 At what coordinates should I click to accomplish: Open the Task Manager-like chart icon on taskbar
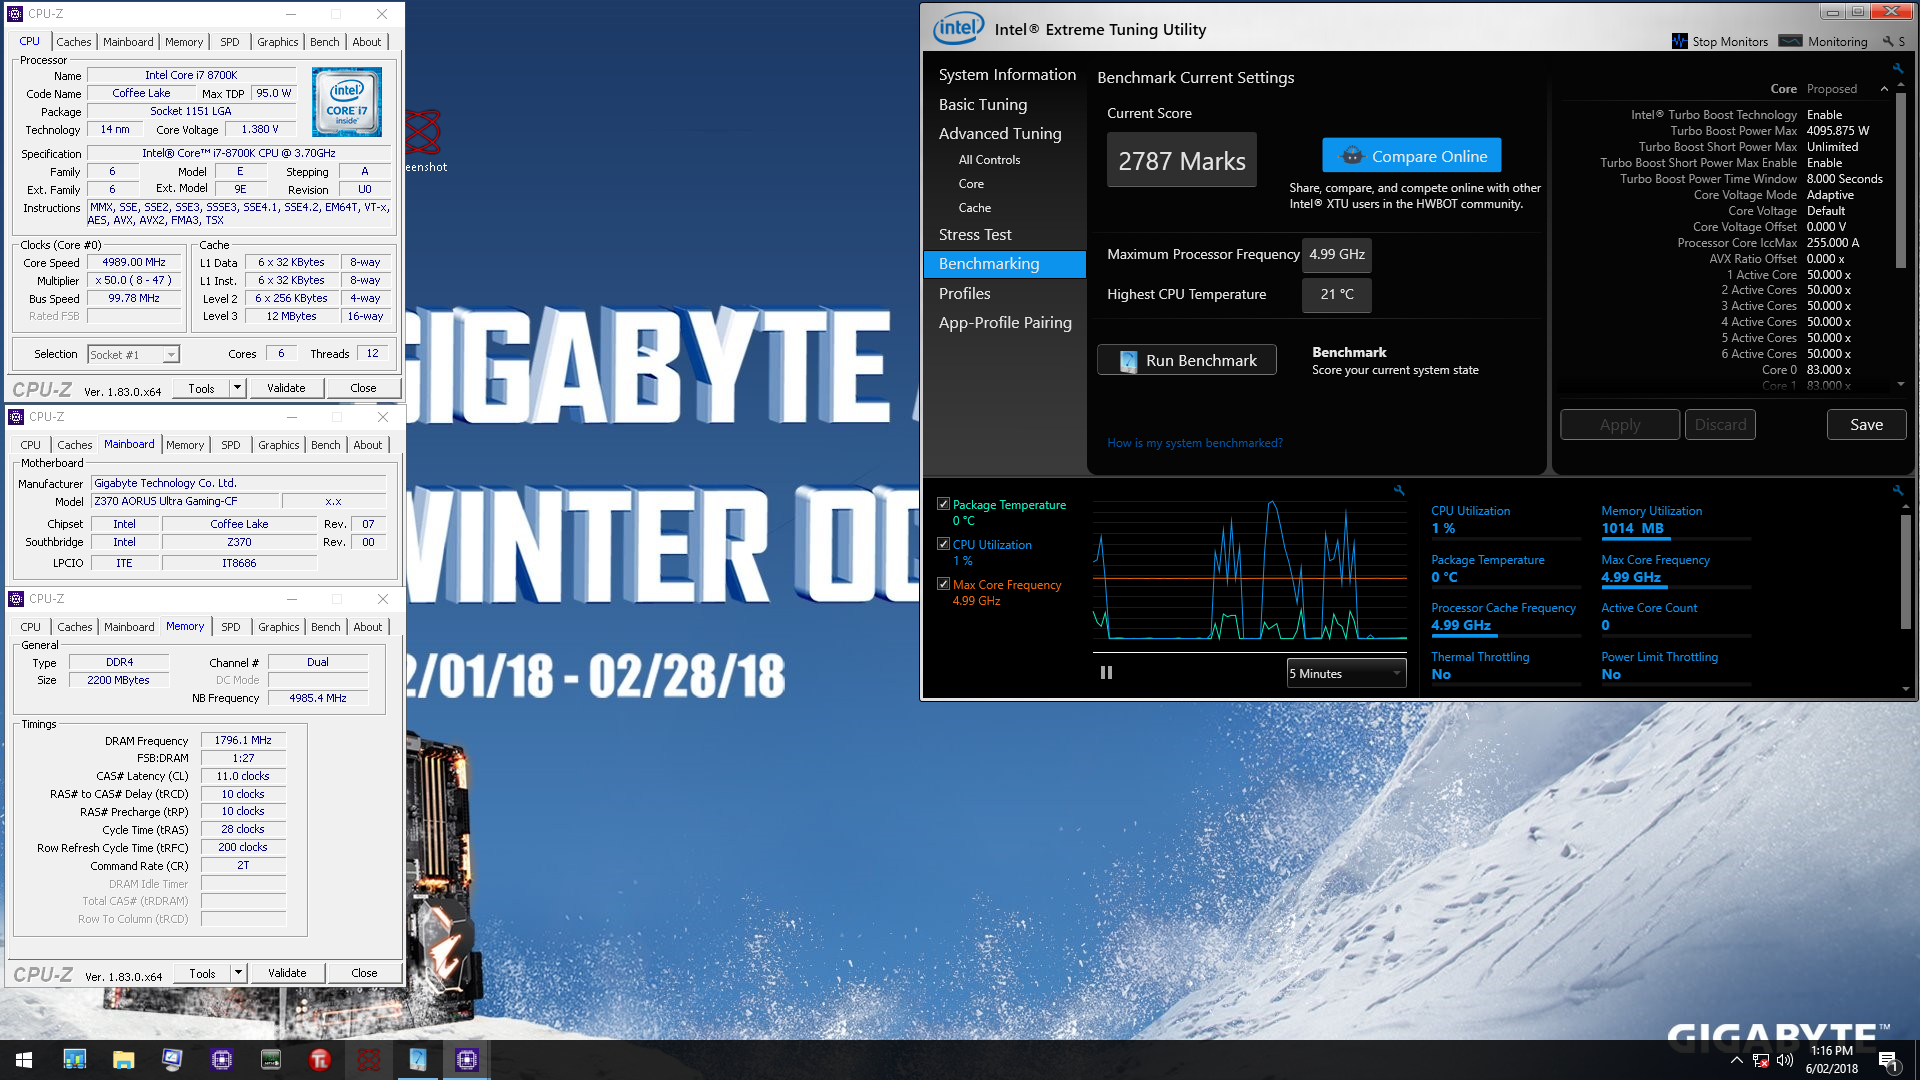pos(74,1060)
